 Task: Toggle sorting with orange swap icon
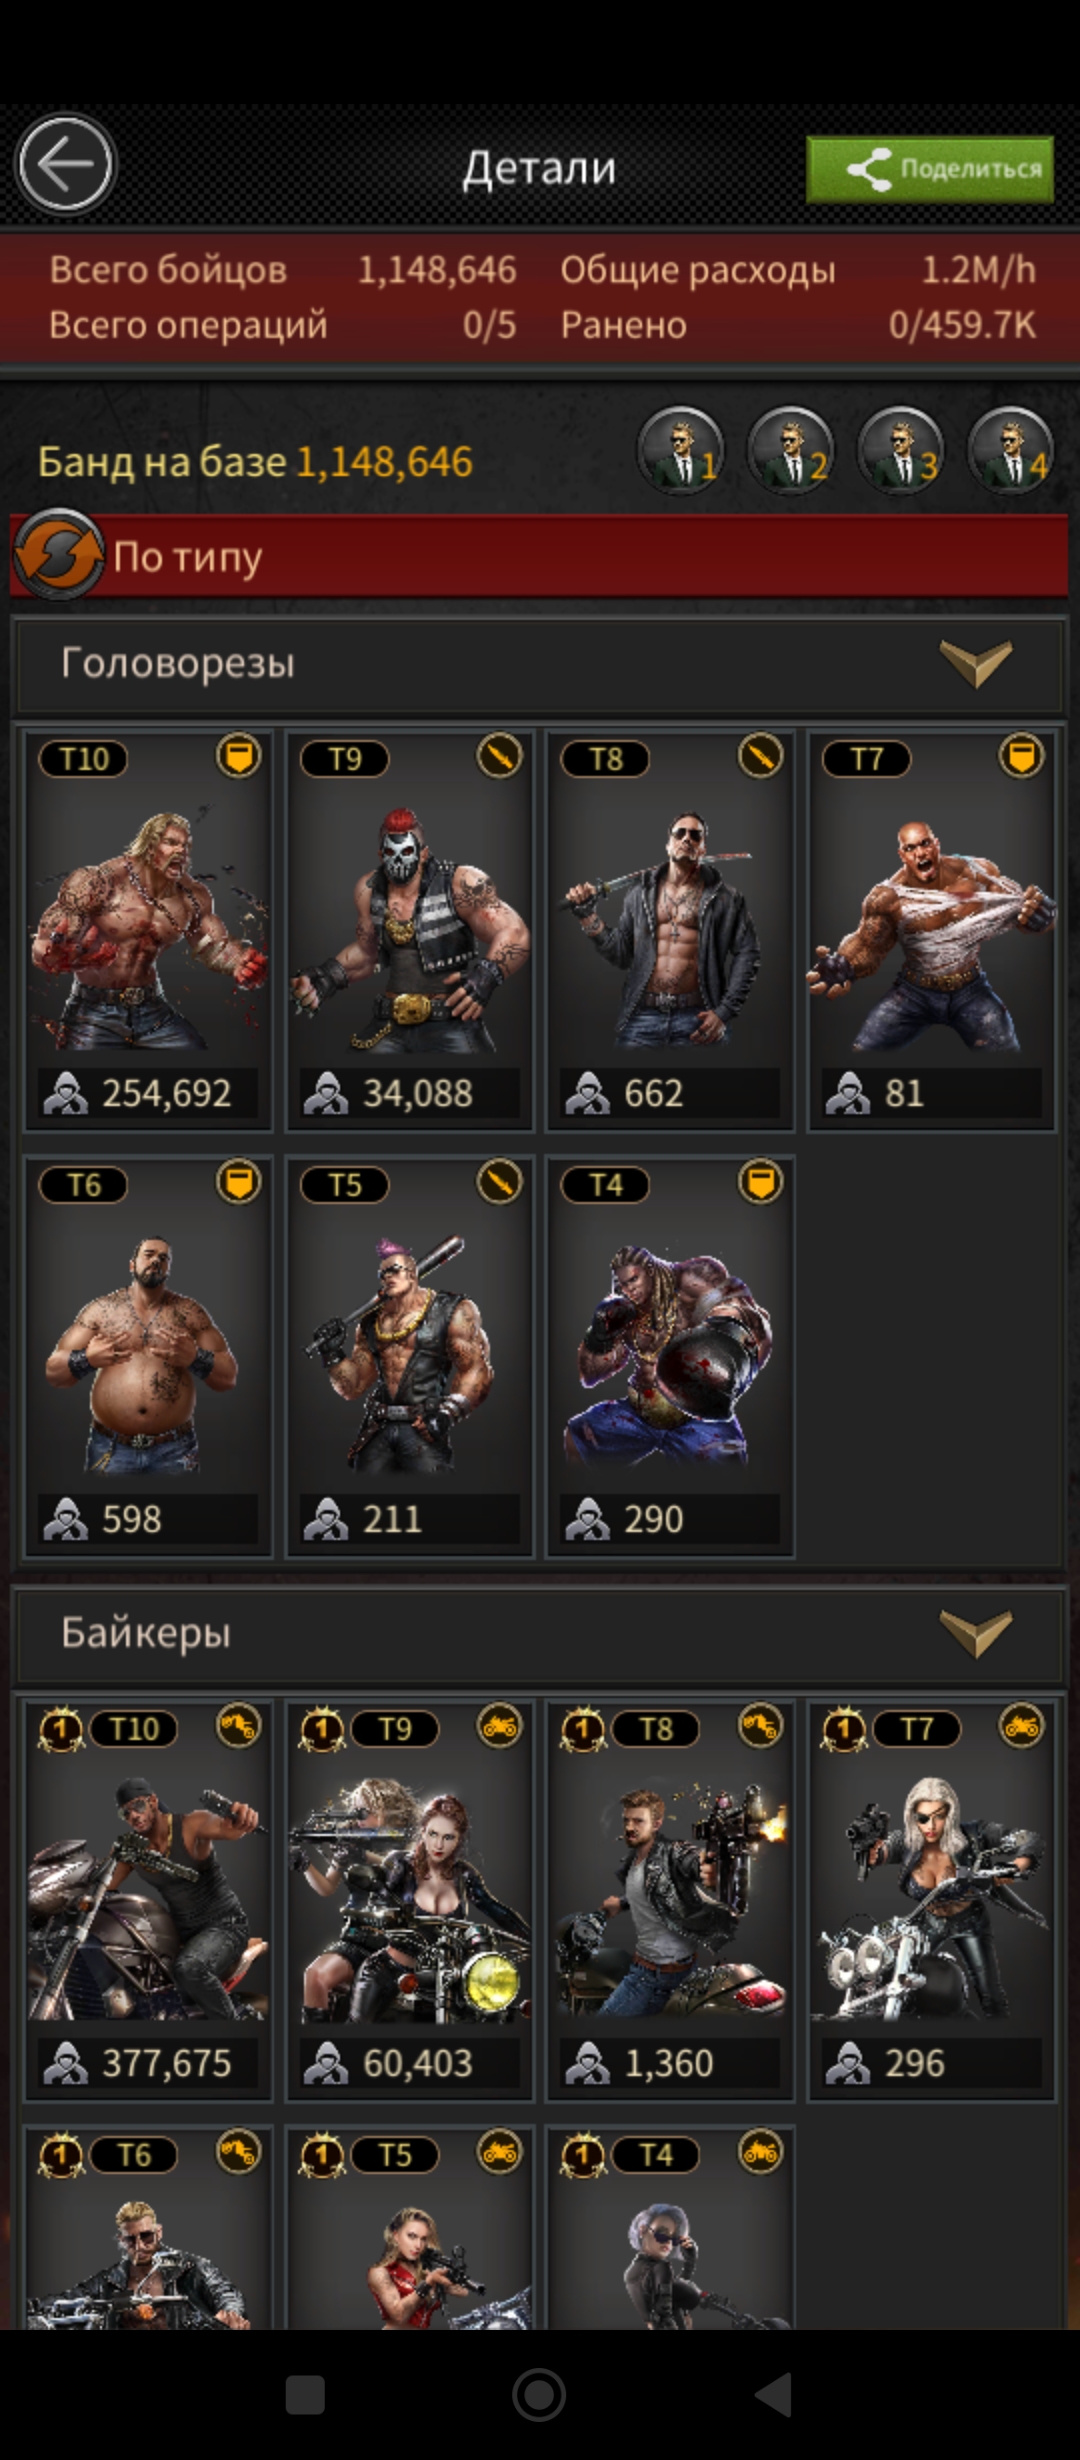pyautogui.click(x=58, y=555)
